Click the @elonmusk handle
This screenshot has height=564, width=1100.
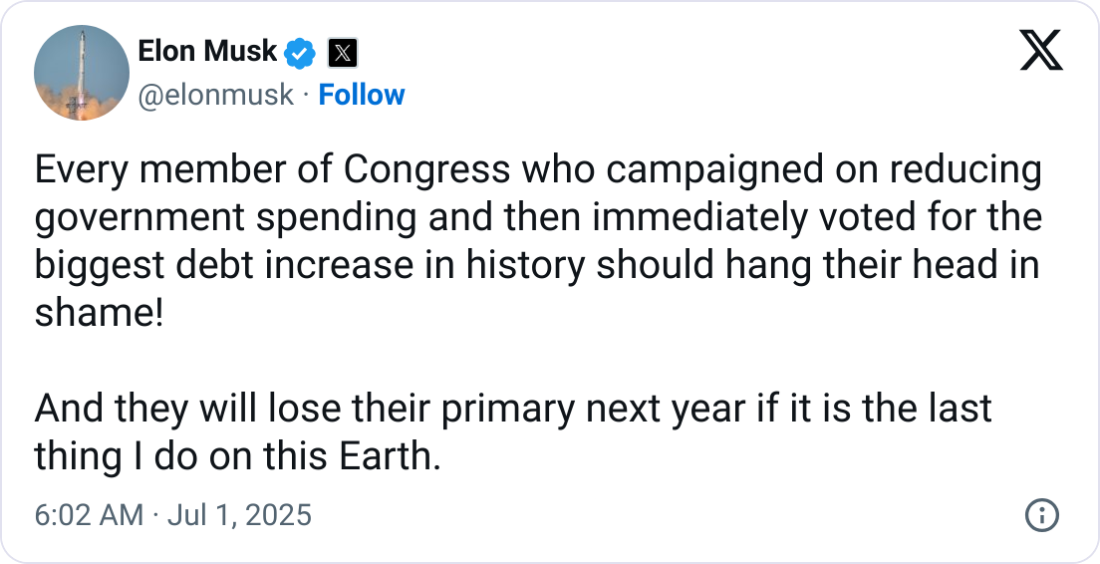pos(214,95)
